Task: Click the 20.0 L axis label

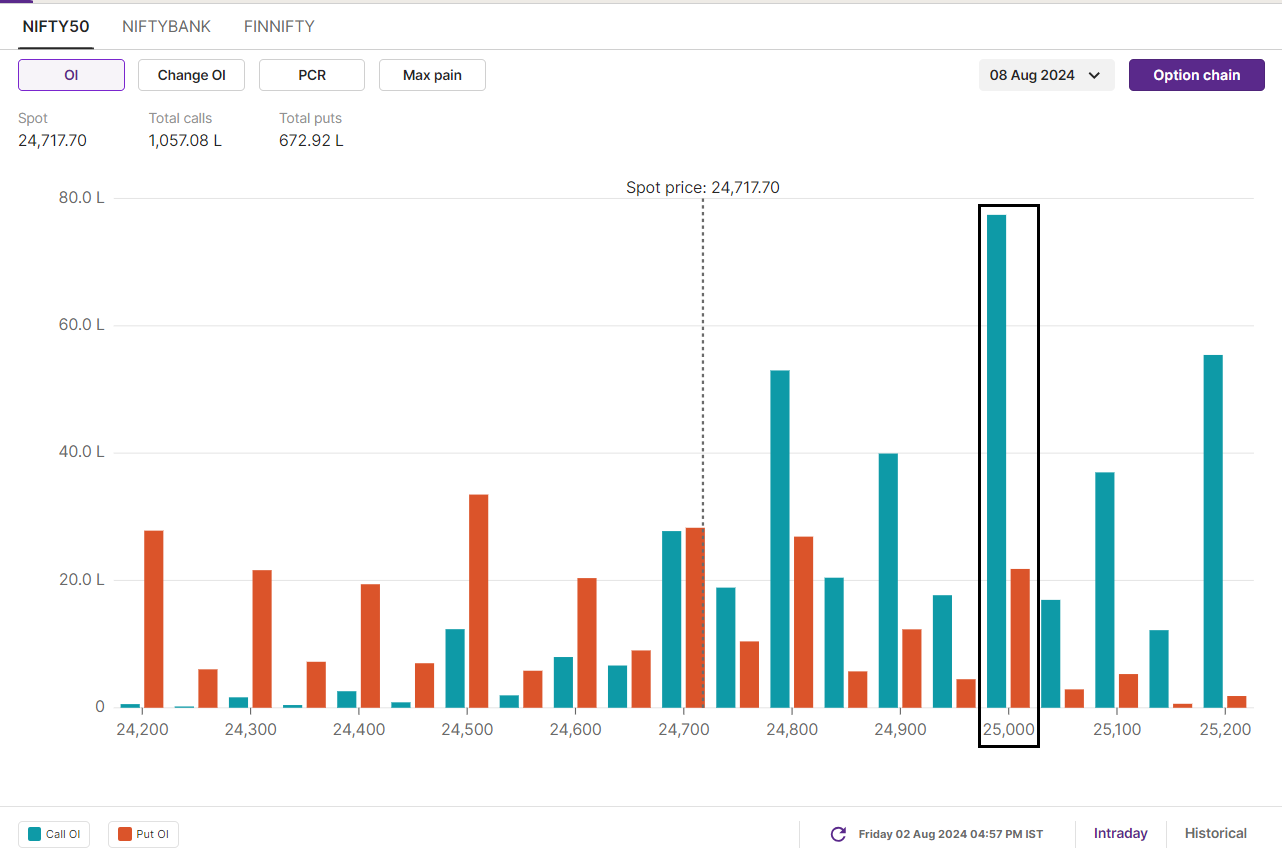Action: point(81,580)
